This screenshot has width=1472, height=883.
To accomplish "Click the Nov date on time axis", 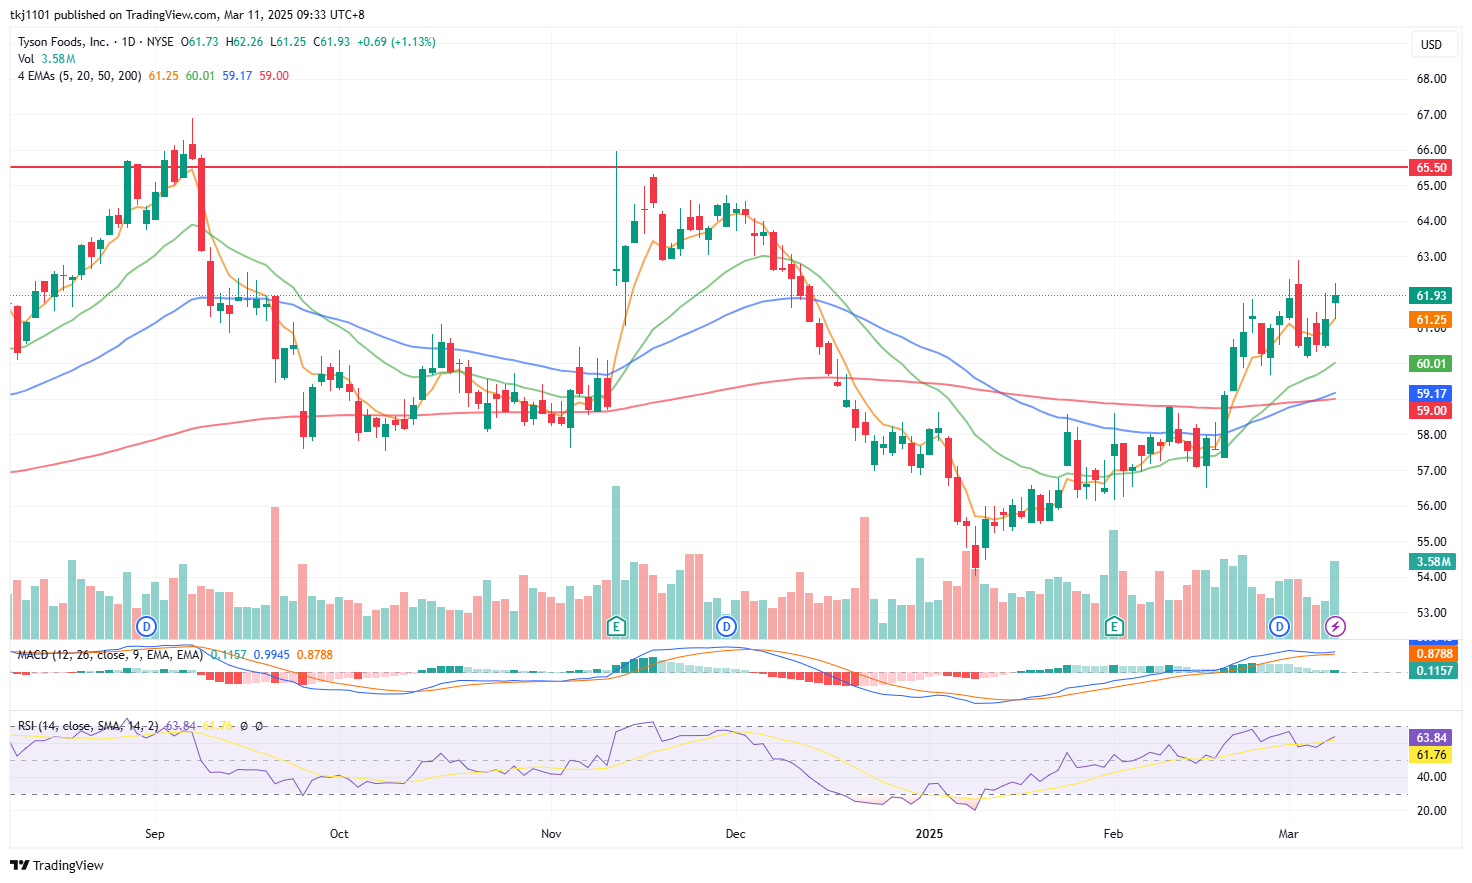I will [551, 834].
